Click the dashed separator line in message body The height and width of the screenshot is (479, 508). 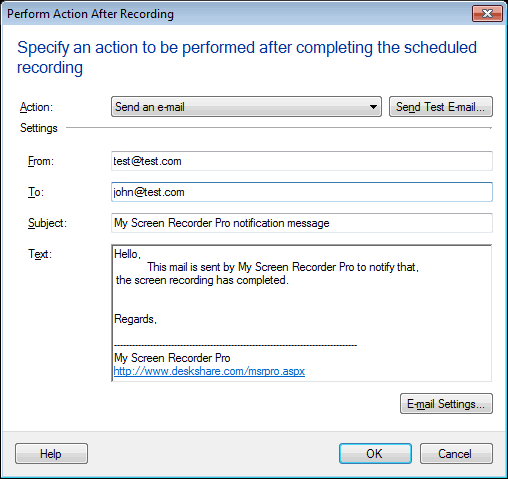pos(235,345)
